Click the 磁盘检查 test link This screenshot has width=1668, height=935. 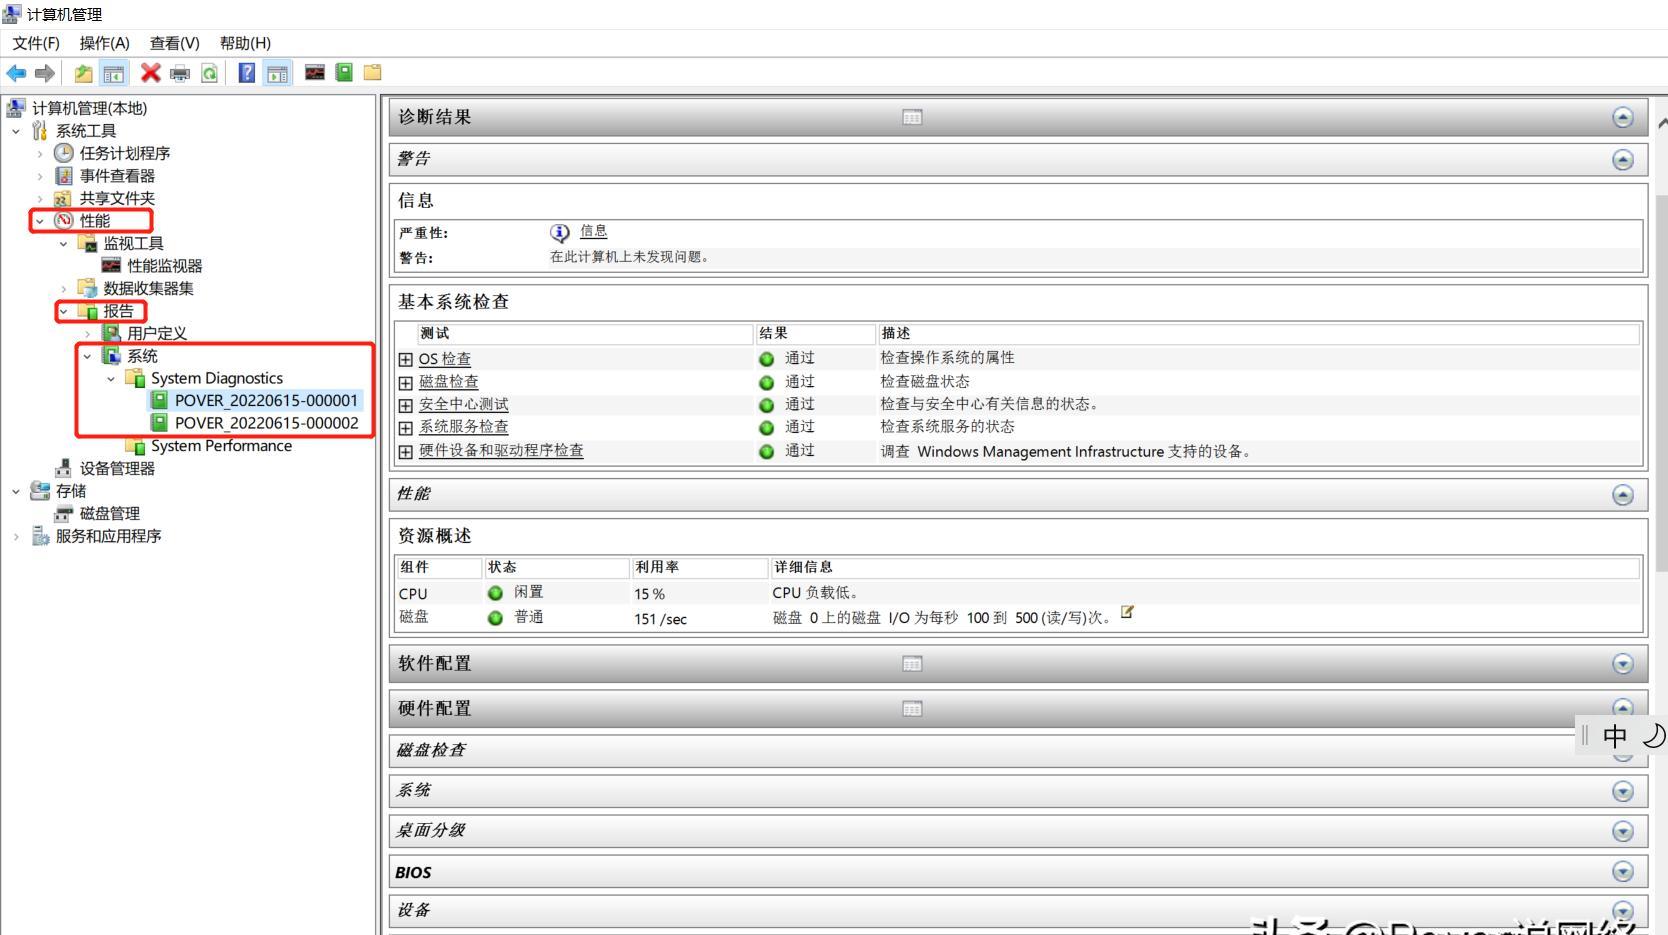[449, 382]
